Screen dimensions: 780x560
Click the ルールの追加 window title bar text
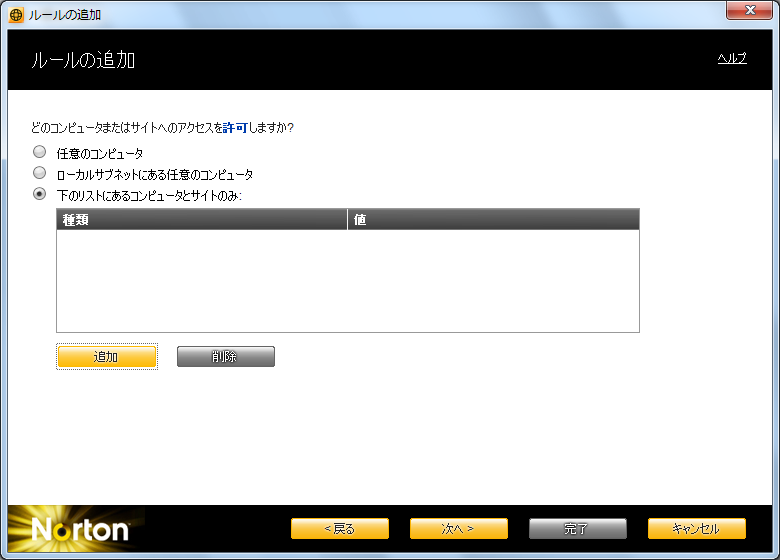pos(64,15)
